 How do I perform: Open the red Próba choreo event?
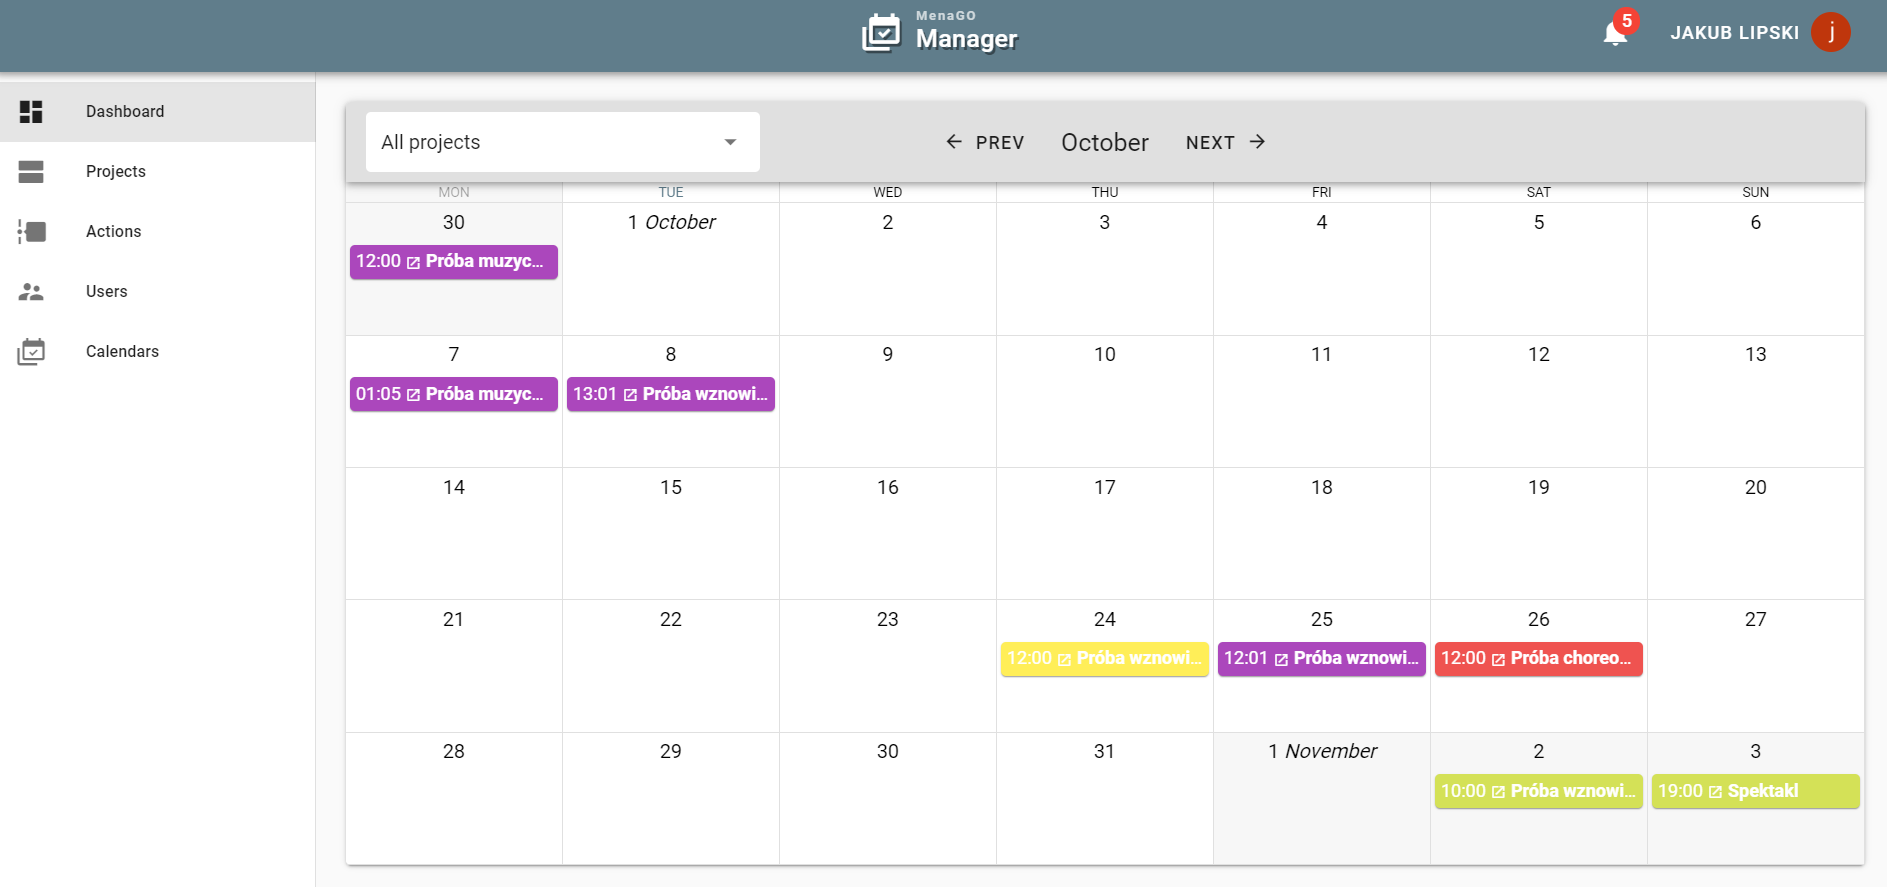(1538, 659)
